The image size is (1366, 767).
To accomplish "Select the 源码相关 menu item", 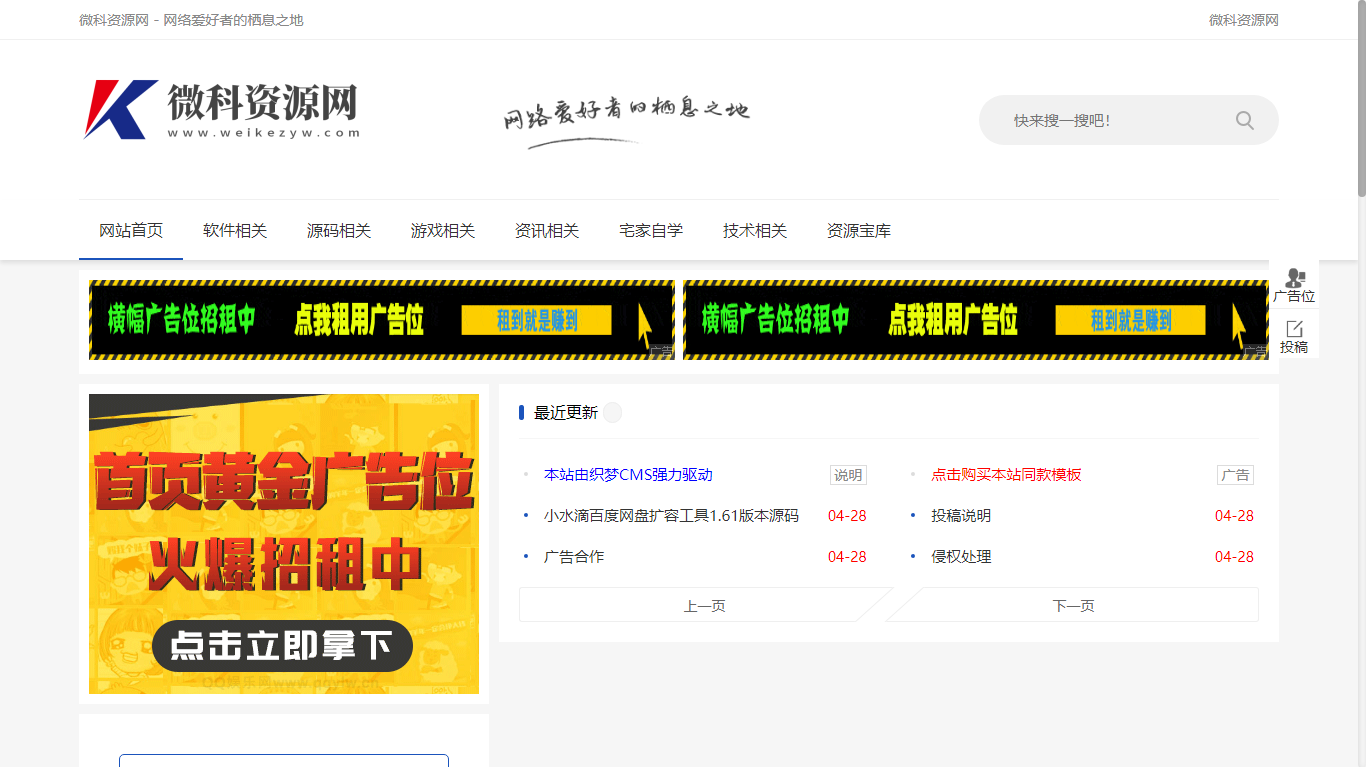I will point(339,230).
